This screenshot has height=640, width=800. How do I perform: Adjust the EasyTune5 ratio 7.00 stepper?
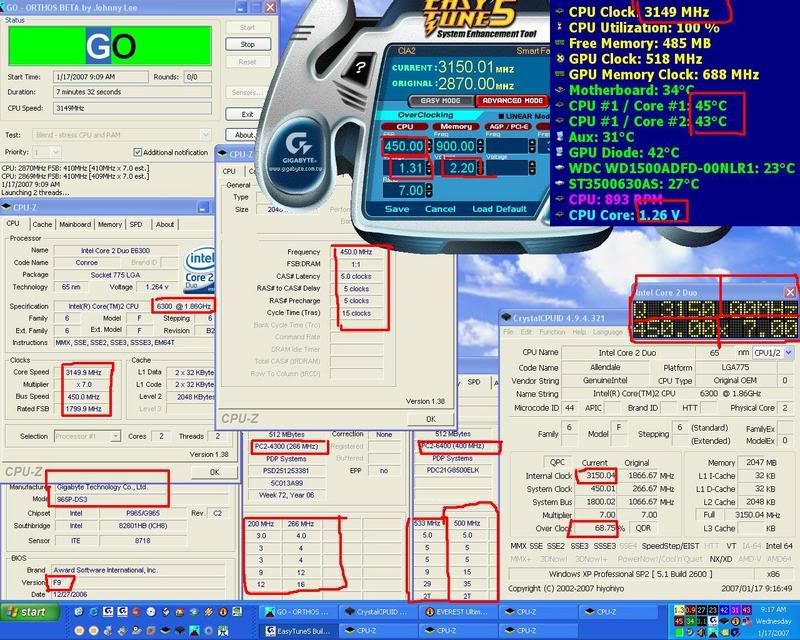coord(429,190)
